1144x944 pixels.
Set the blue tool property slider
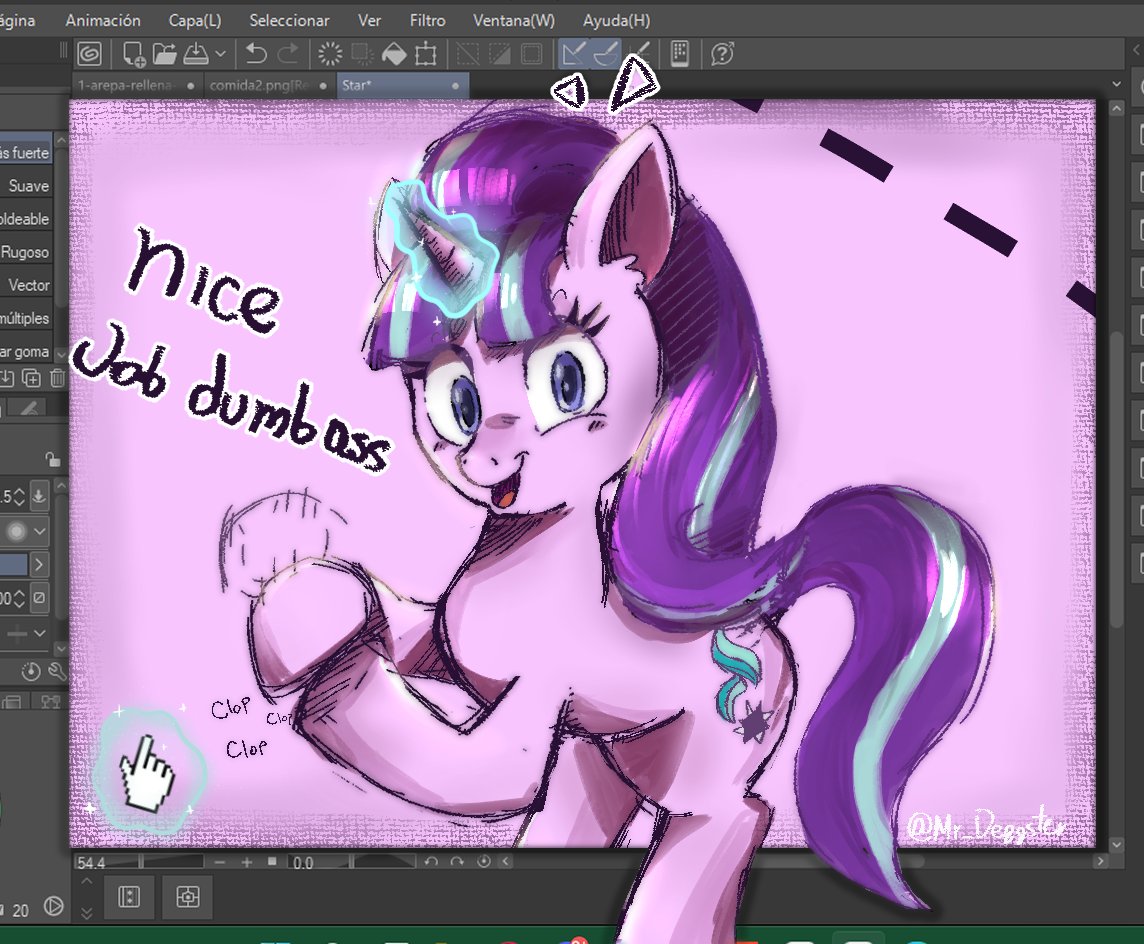click(14, 564)
